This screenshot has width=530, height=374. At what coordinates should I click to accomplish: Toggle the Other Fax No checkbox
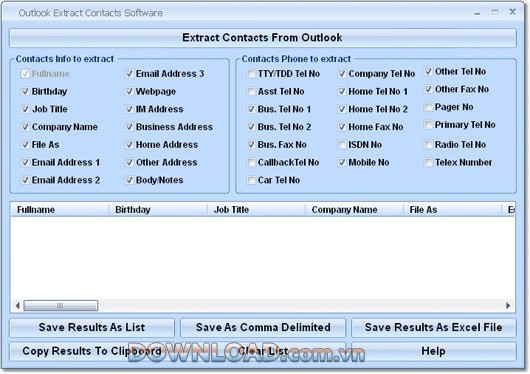[428, 89]
